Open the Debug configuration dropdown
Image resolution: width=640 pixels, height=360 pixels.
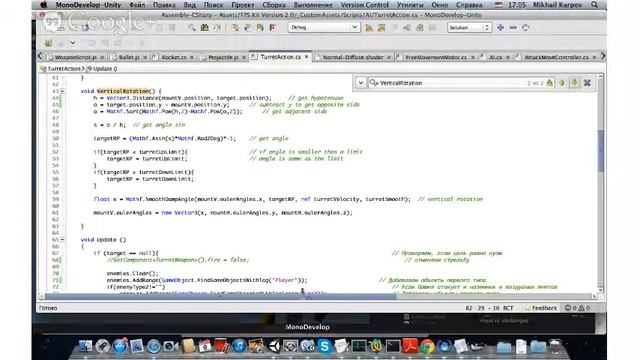(x=324, y=27)
